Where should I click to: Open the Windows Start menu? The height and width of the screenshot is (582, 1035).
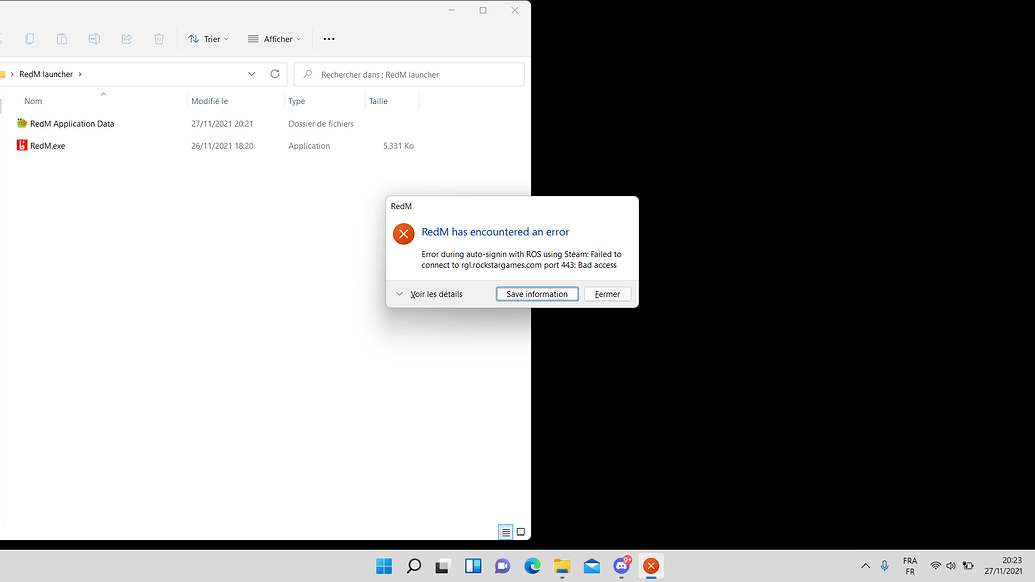tap(383, 565)
